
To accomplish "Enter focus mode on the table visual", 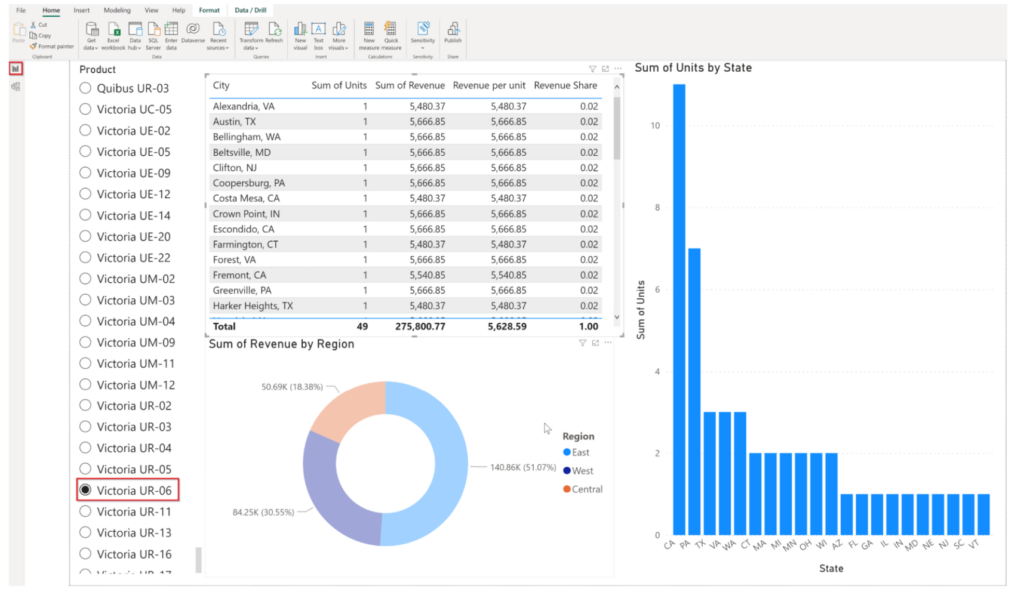I will [x=605, y=68].
